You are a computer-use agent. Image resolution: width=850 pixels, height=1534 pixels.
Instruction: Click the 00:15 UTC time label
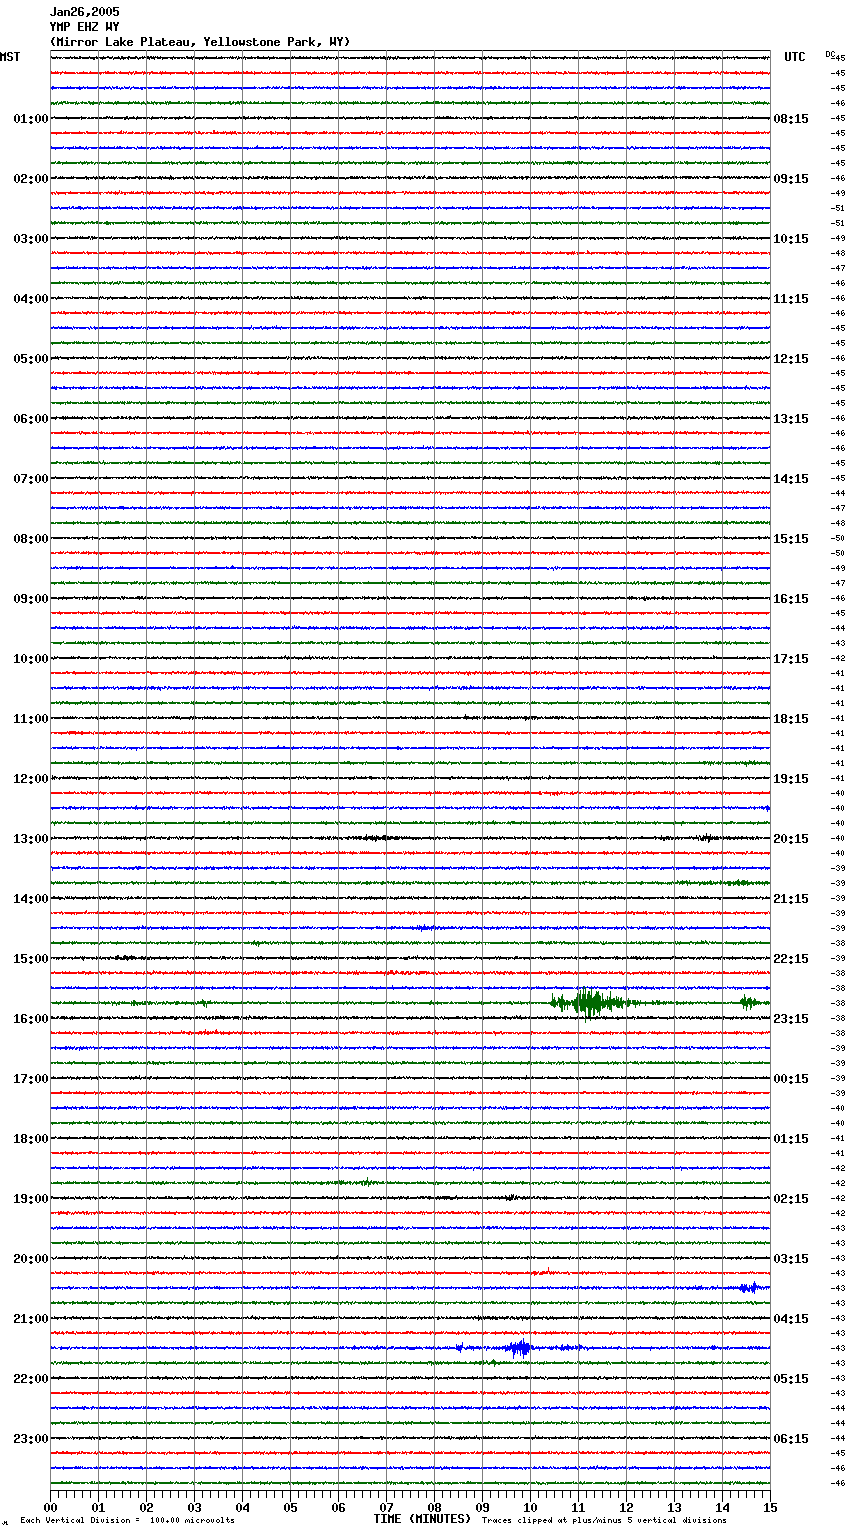791,1079
